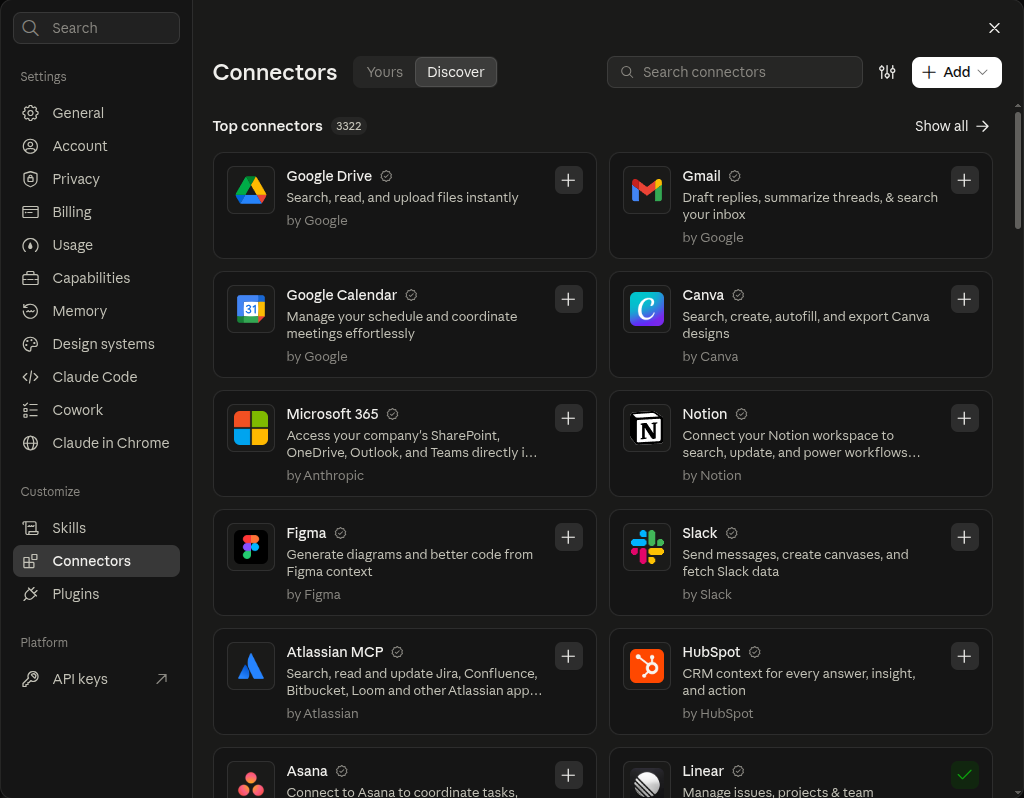Click the vertical scrollbar thumb
The width and height of the screenshot is (1024, 798).
coord(1017,170)
